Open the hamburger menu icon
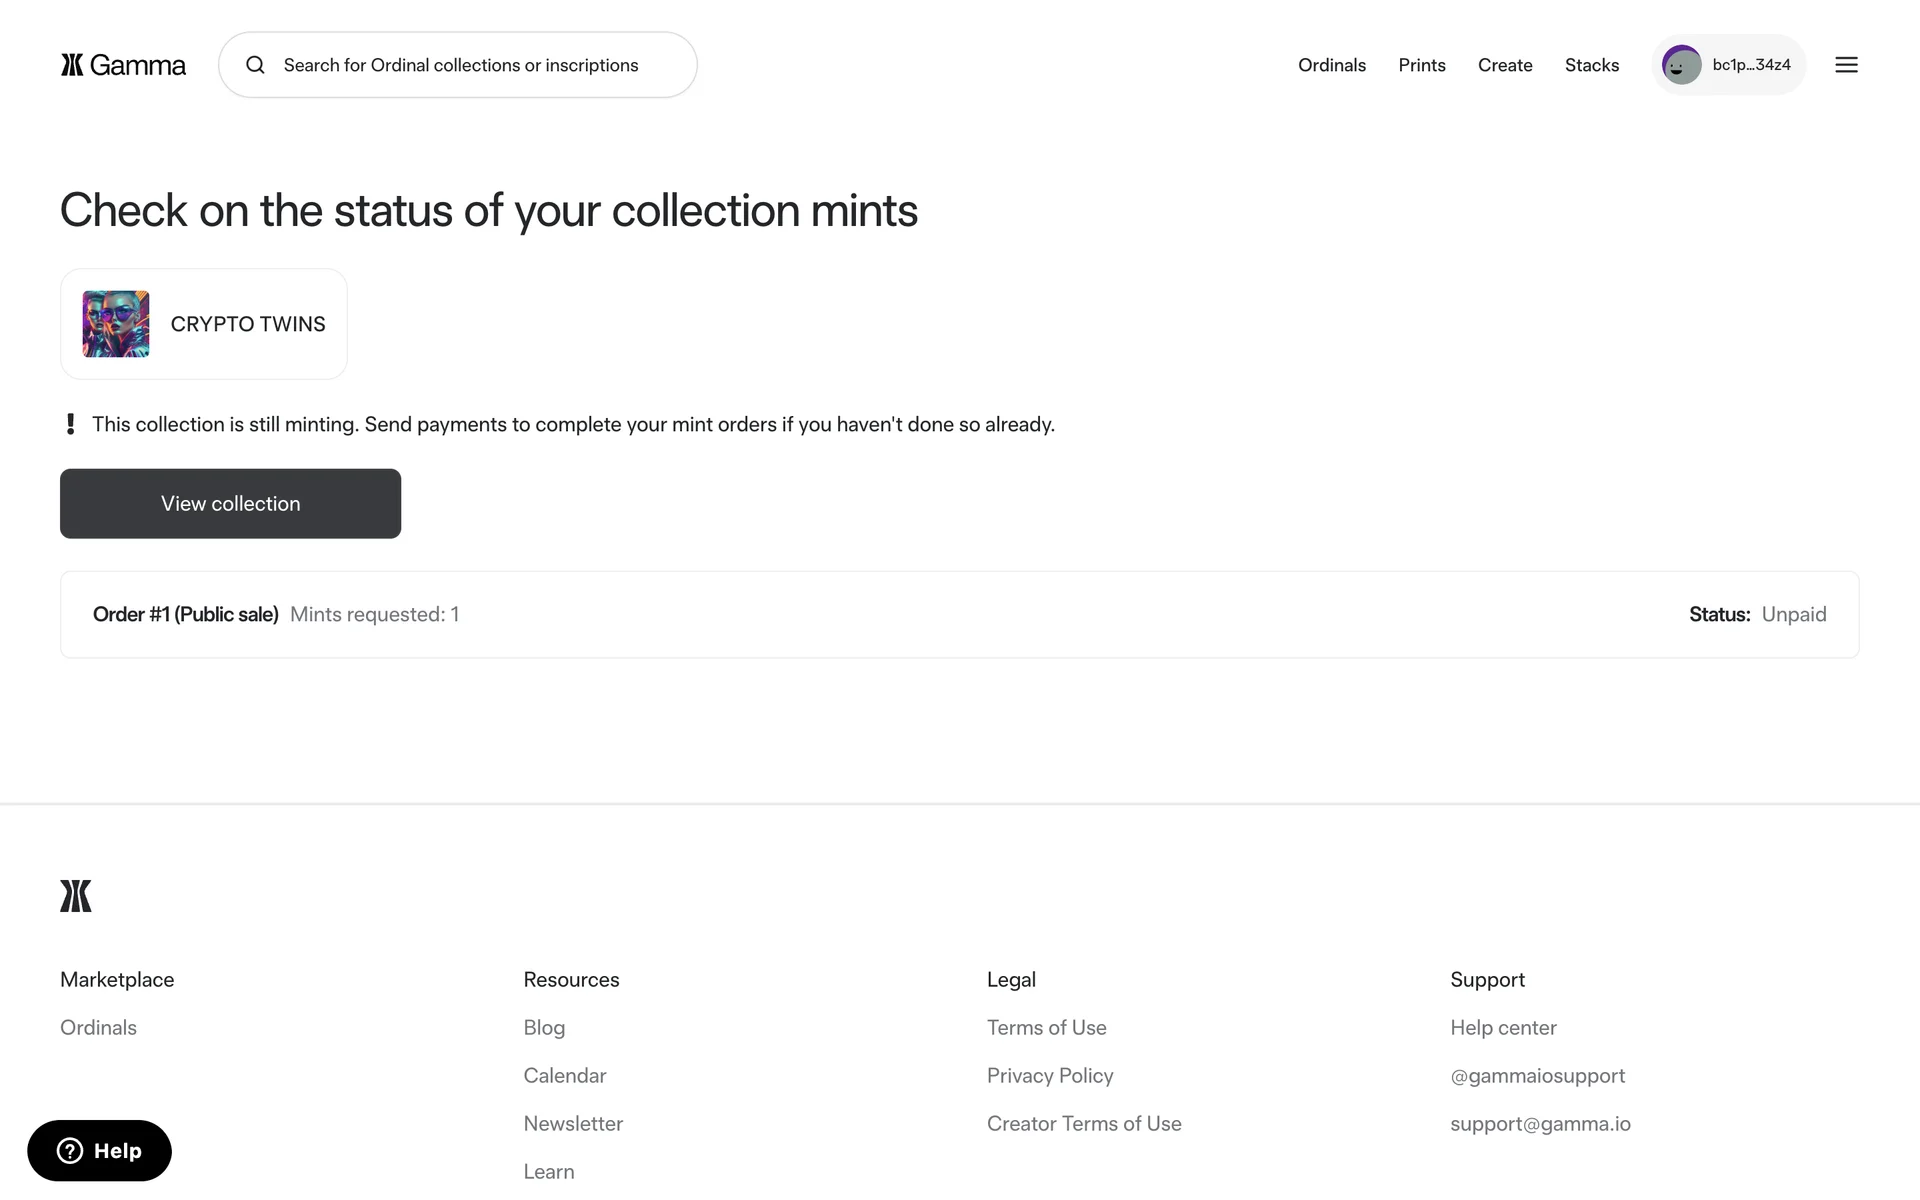The height and width of the screenshot is (1200, 1920). (x=1846, y=65)
